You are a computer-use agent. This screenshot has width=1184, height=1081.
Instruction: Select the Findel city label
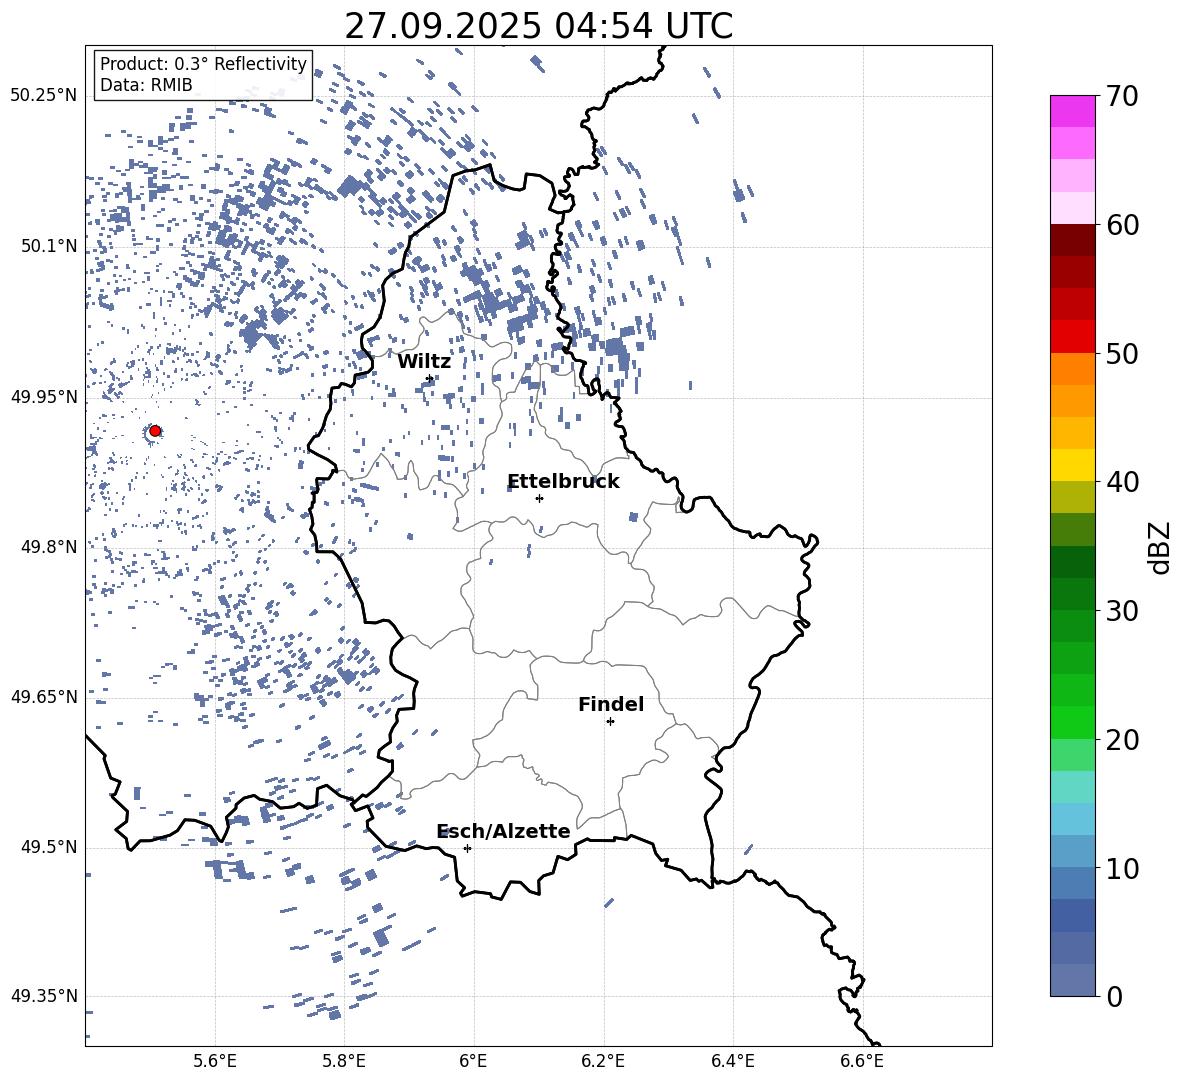tap(611, 704)
